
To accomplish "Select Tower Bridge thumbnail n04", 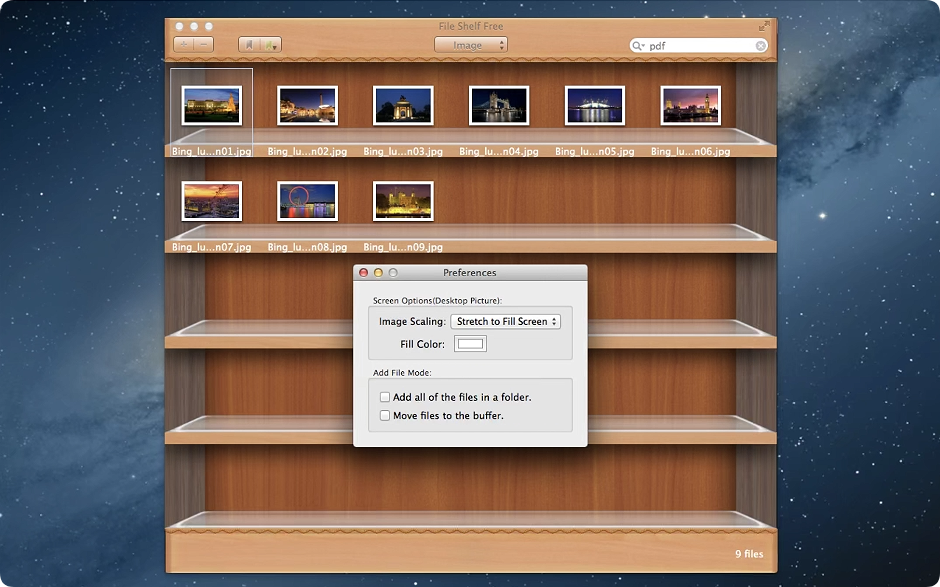I will [499, 106].
